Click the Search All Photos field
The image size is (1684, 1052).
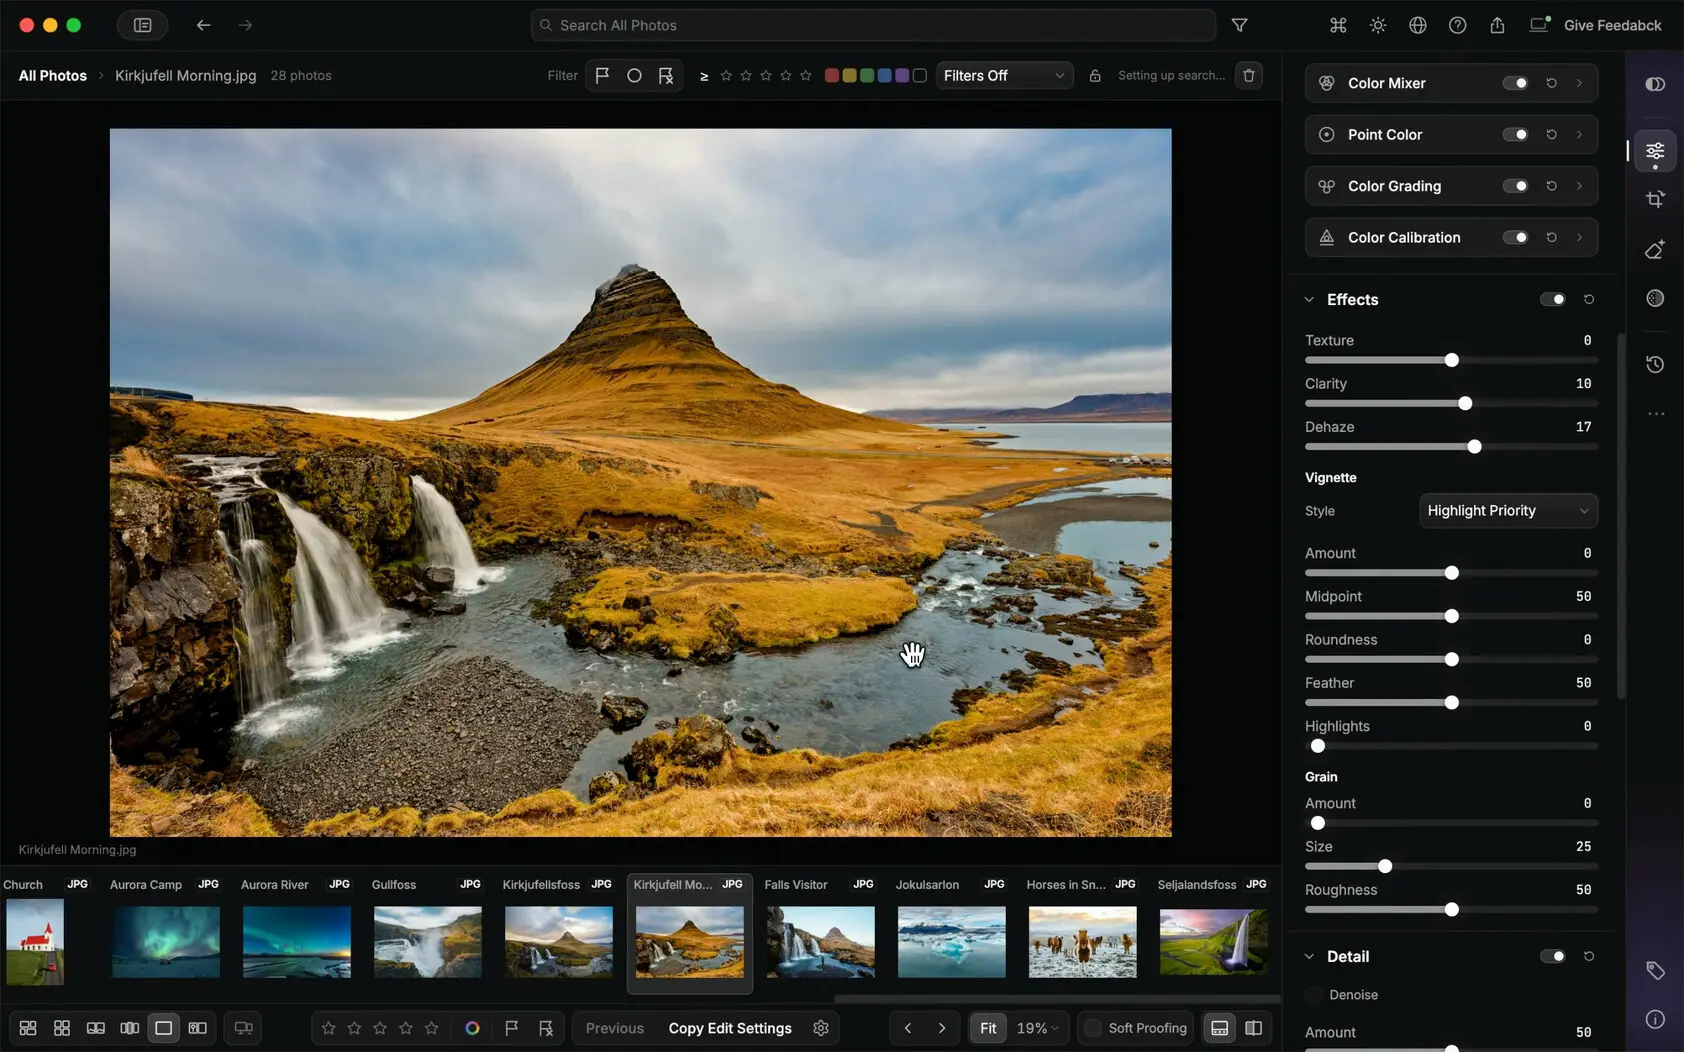[873, 25]
